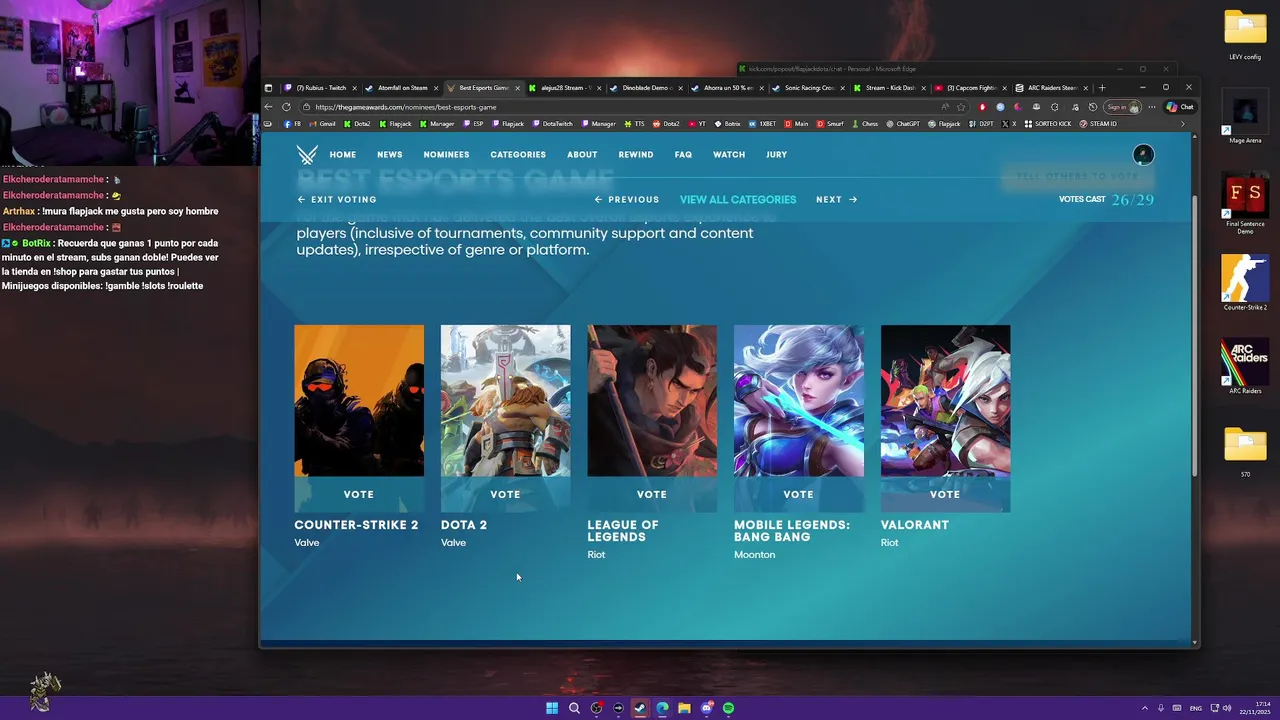Click EXIT VOTING link
The height and width of the screenshot is (720, 1280).
click(337, 200)
